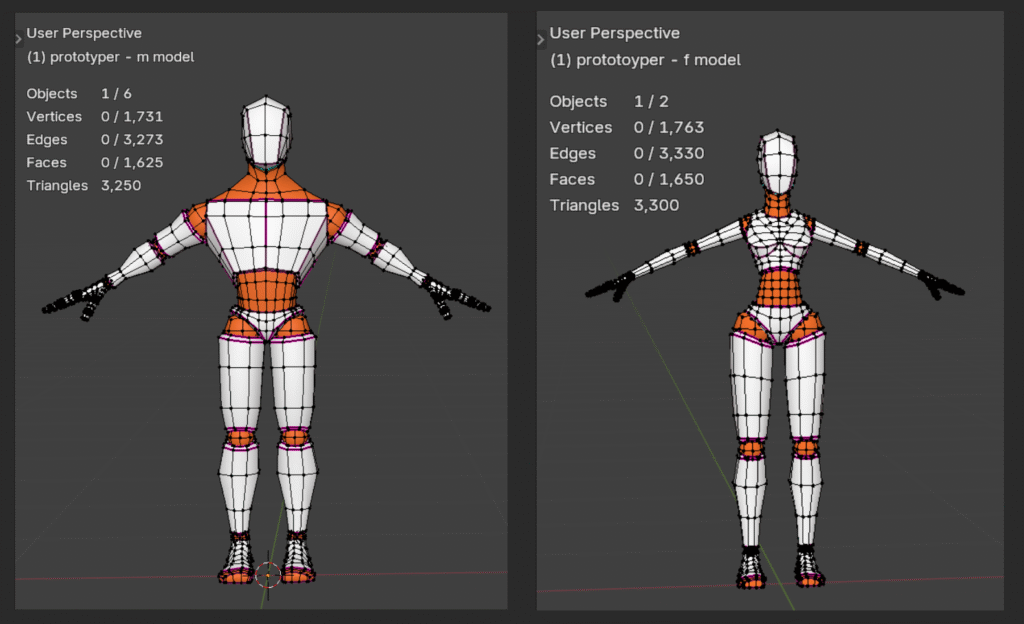Click the female model's head mesh
The width and height of the screenshot is (1024, 624).
click(777, 163)
